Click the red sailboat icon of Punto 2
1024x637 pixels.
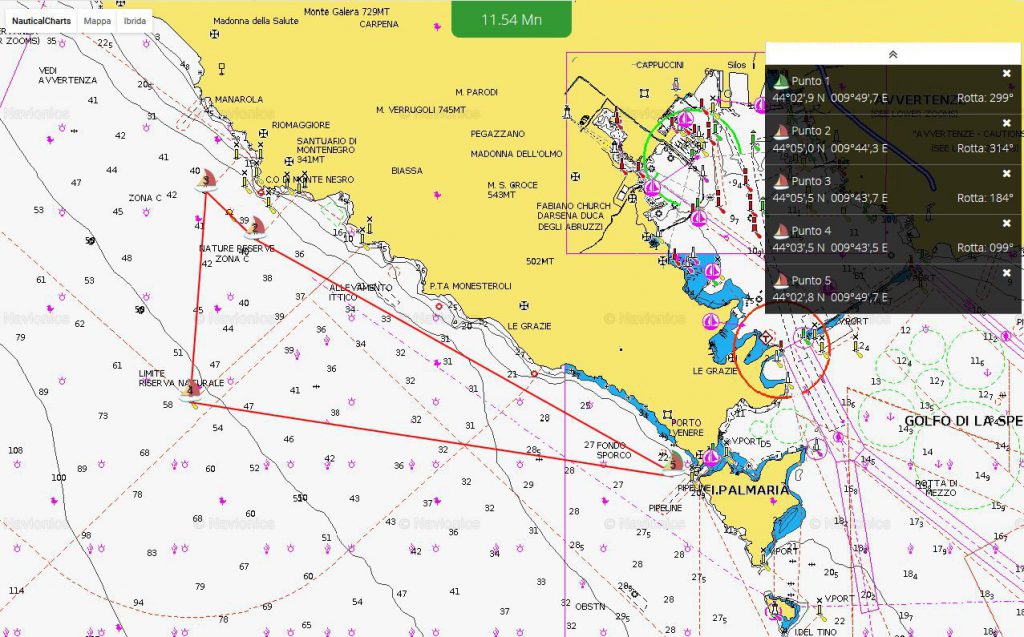tap(780, 132)
